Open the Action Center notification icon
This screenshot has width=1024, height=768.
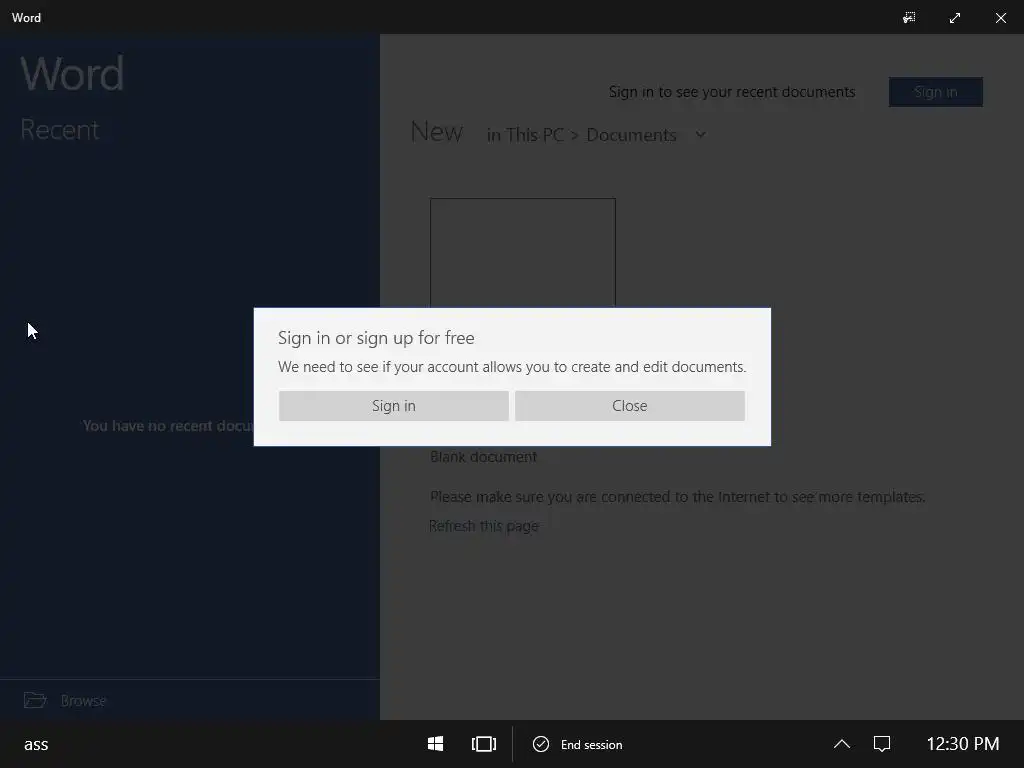(x=882, y=744)
